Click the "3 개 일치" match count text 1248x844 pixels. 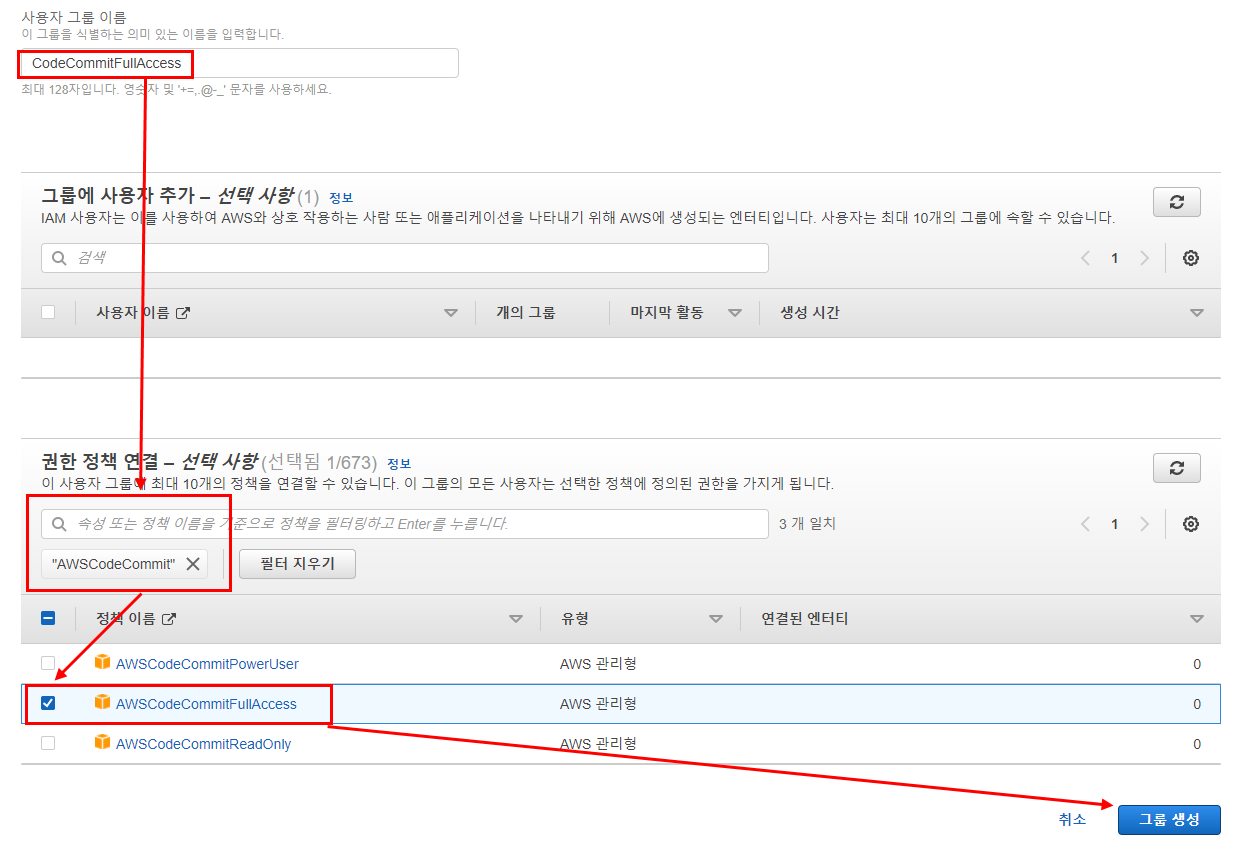point(807,524)
